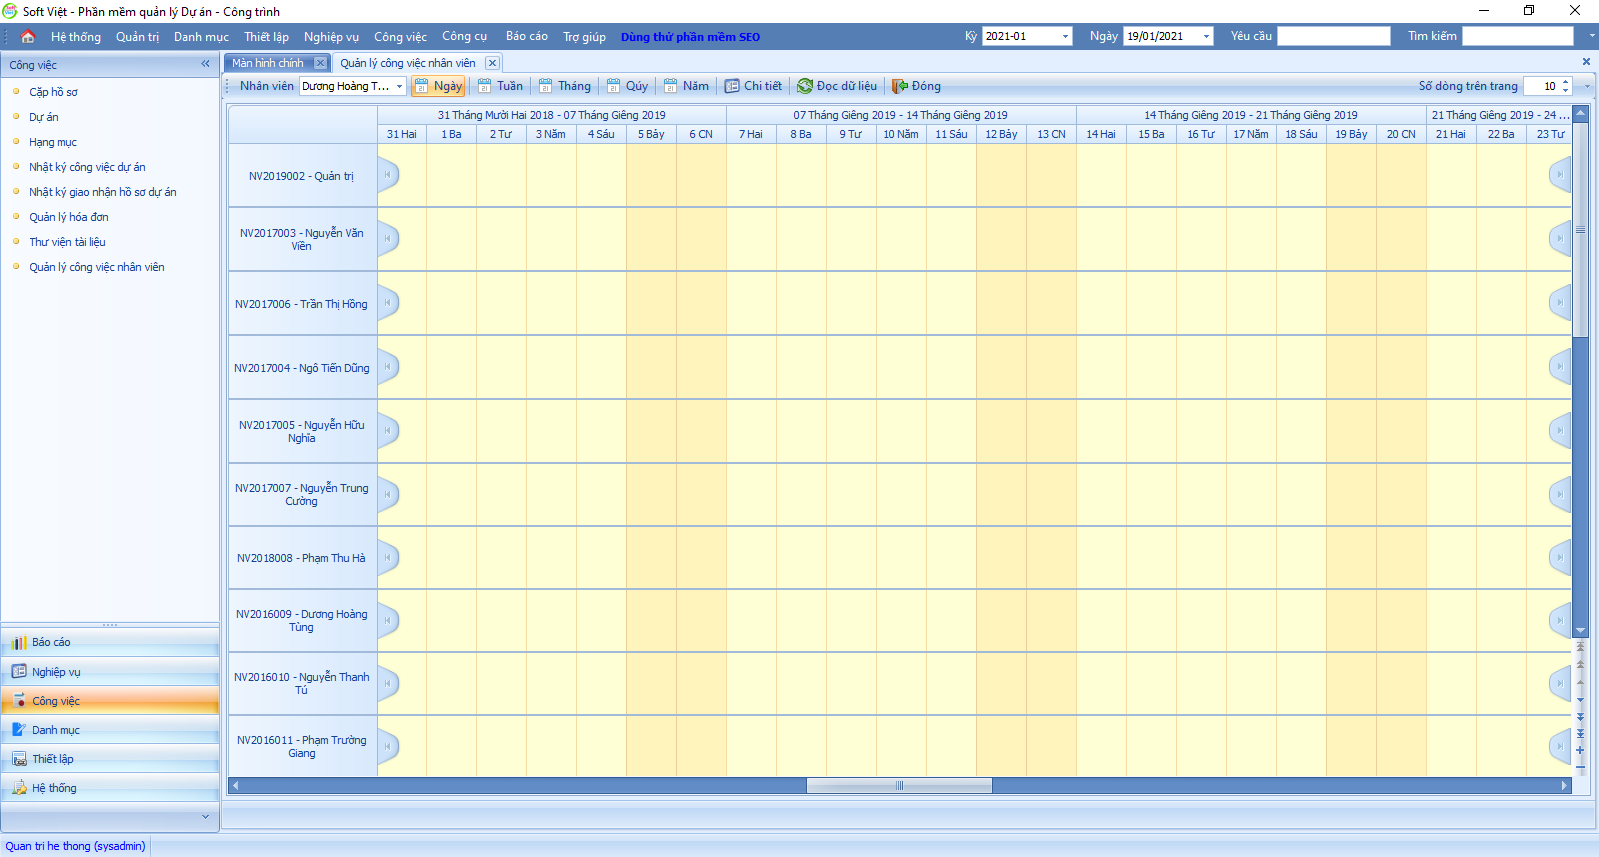Choose the Năm year view

[686, 86]
